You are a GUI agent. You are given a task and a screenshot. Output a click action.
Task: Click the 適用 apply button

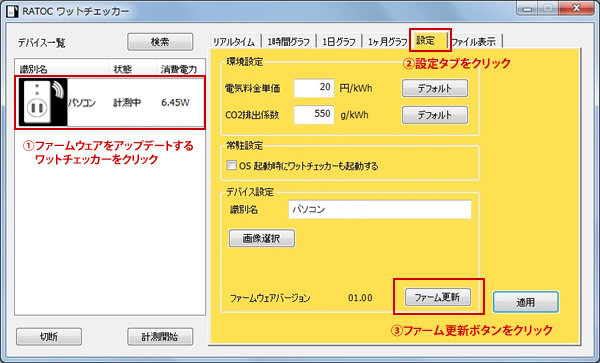pyautogui.click(x=526, y=302)
